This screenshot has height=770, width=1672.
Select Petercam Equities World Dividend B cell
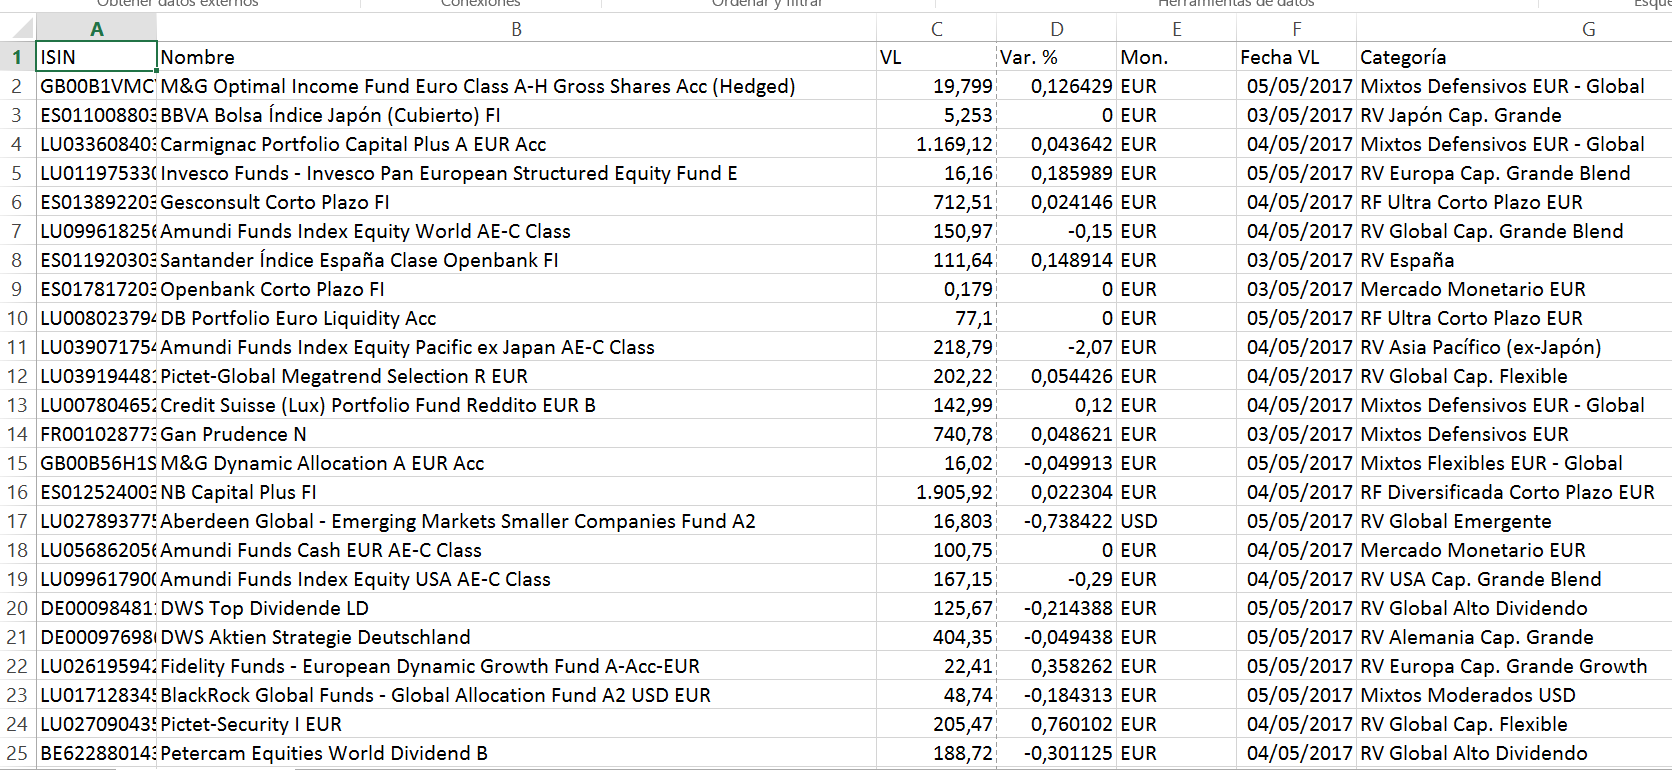pos(517,753)
